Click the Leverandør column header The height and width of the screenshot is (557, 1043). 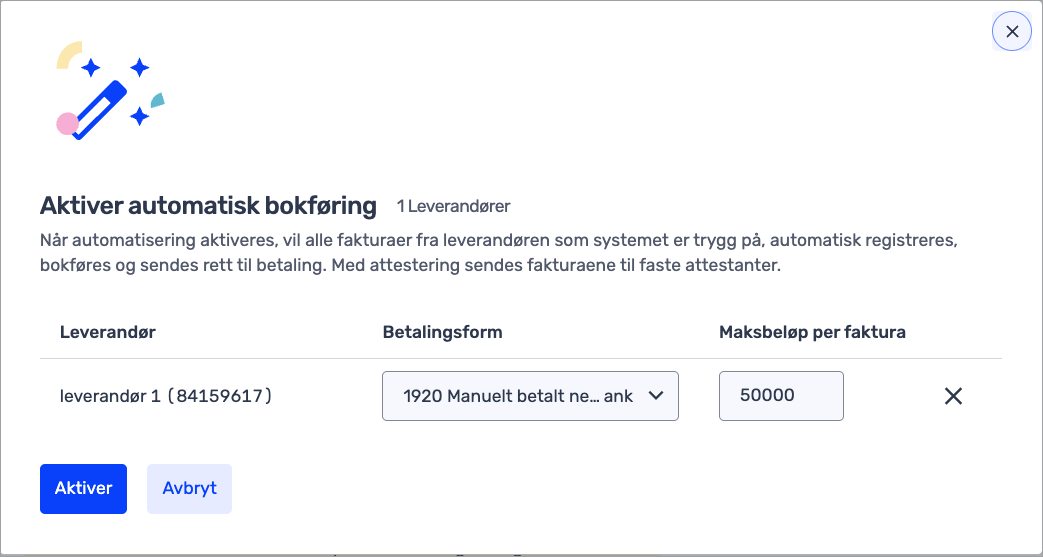pos(108,332)
